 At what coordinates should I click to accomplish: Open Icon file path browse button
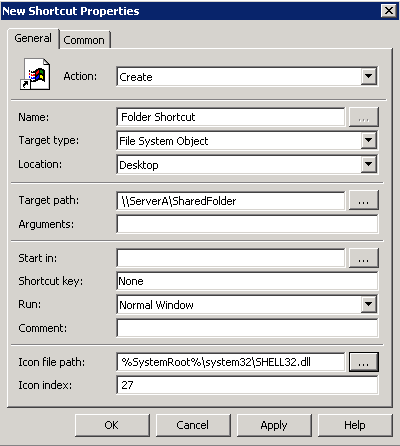pyautogui.click(x=363, y=362)
